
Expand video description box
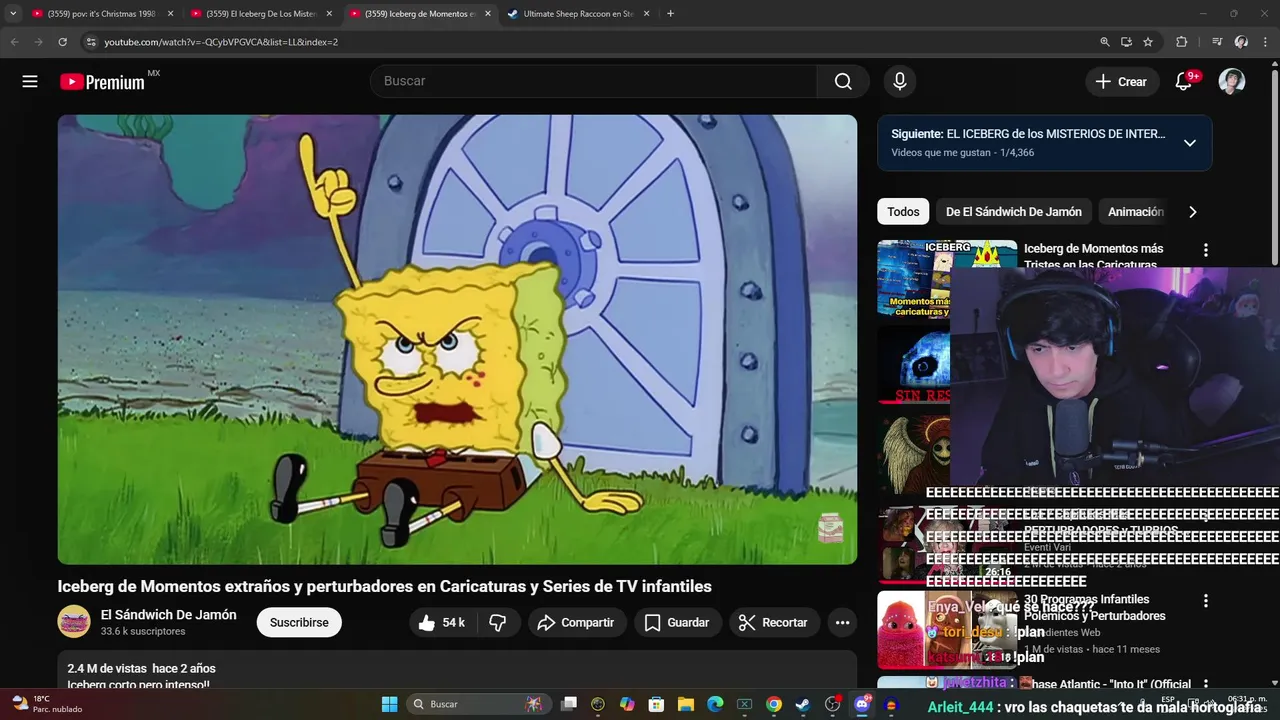(x=457, y=670)
